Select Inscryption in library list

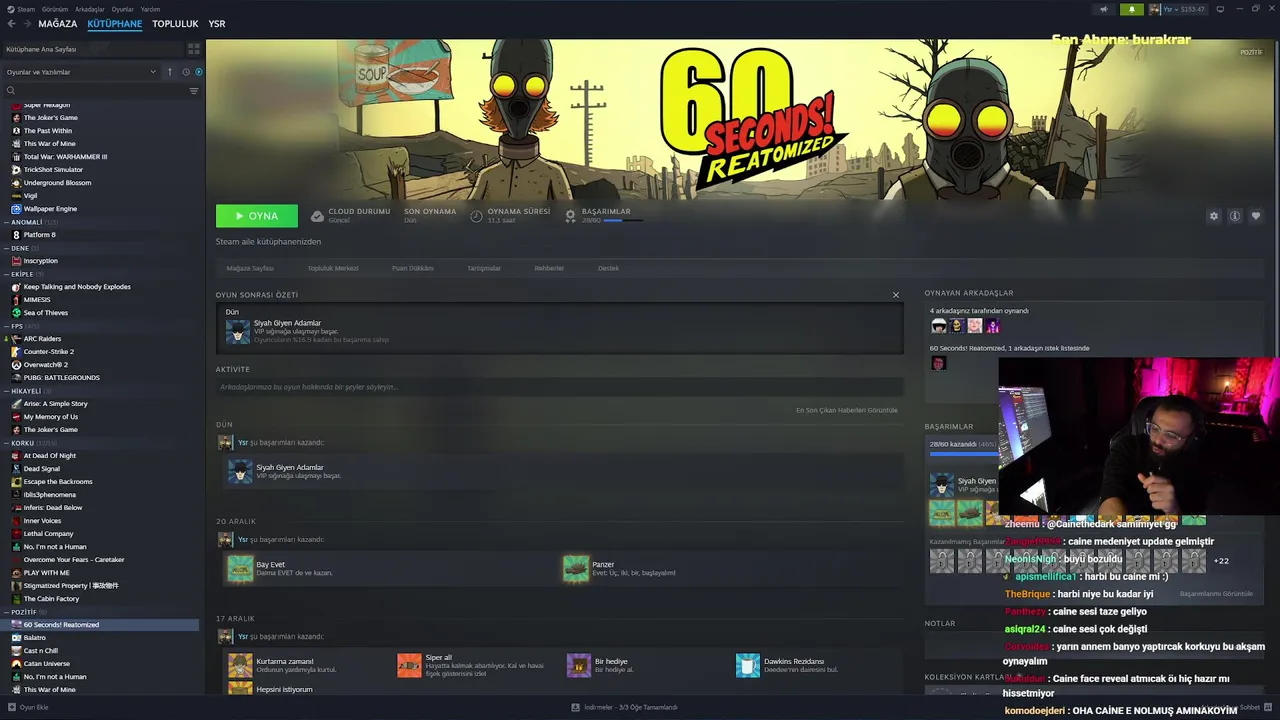[41, 261]
